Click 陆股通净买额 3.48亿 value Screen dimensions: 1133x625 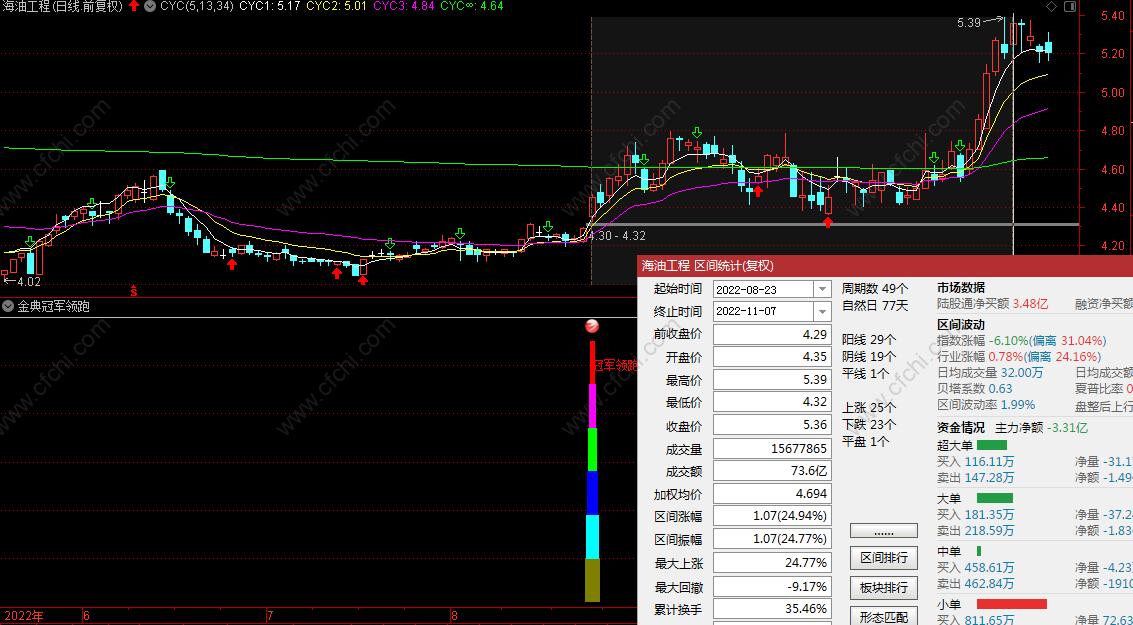tap(992, 304)
